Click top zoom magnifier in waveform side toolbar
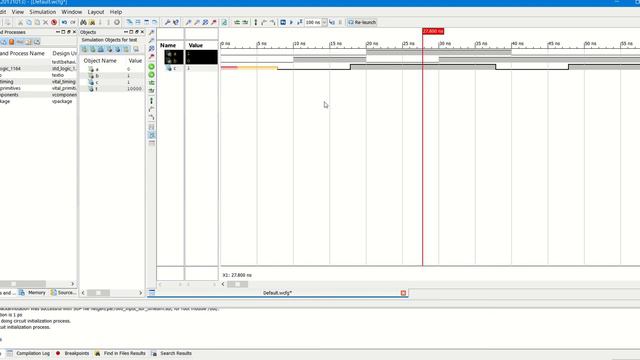The image size is (640, 360). 151,32
